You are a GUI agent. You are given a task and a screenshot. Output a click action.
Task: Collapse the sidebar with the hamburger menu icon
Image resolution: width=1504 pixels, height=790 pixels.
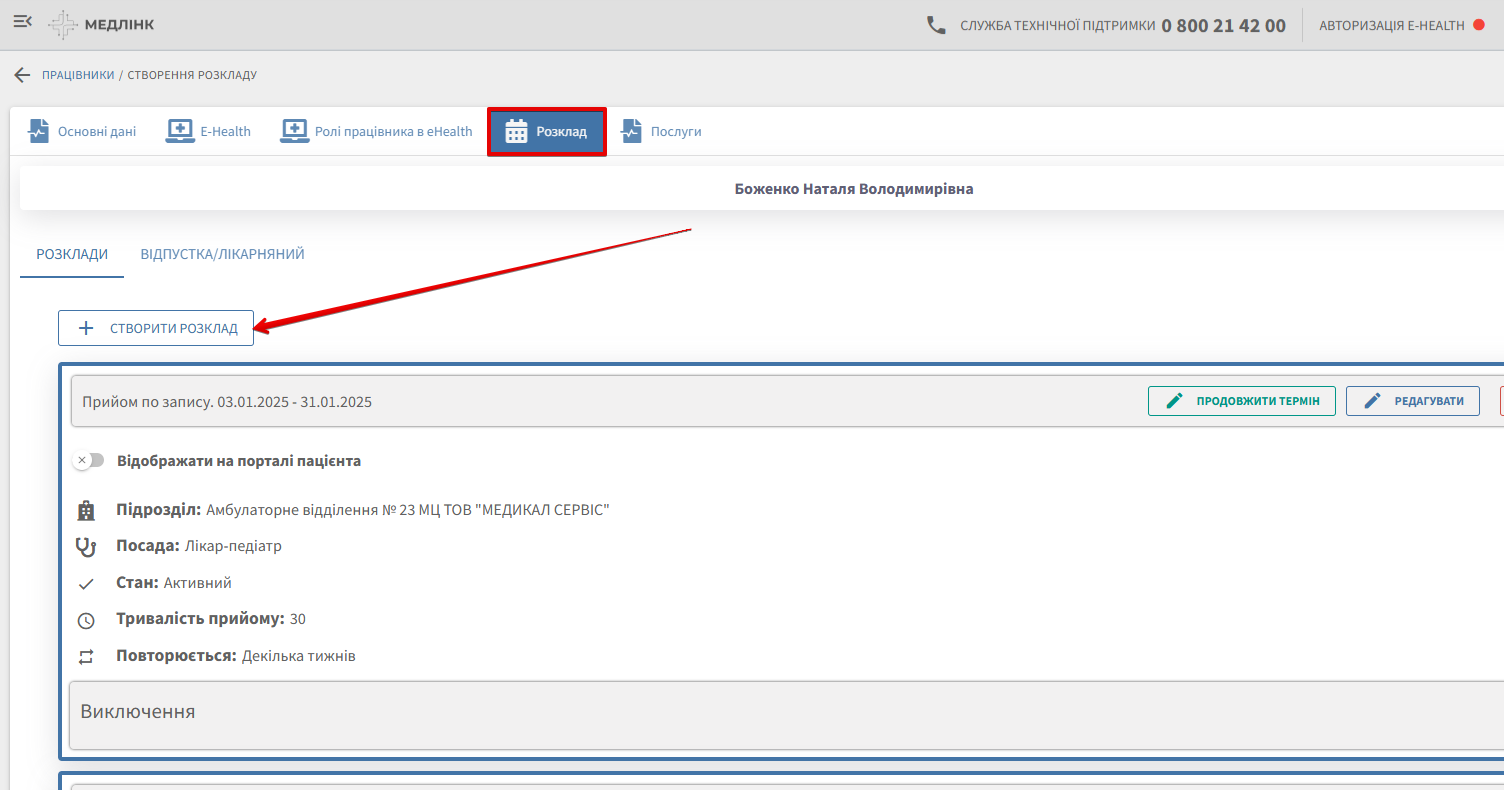(x=22, y=22)
